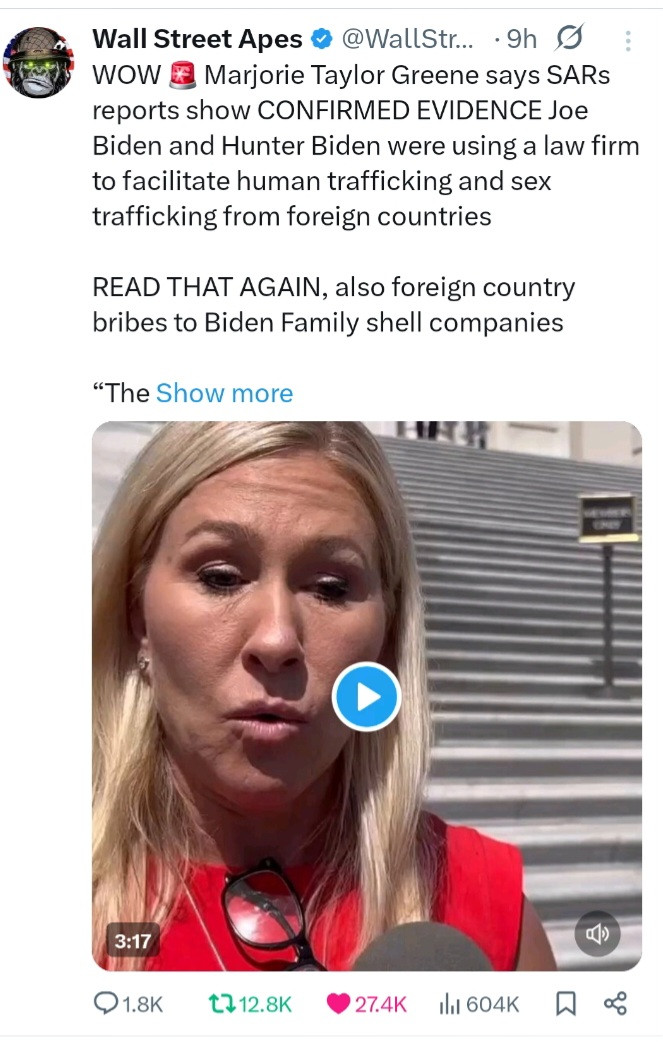663x1042 pixels.
Task: Bookmark this Wall Street Apes post
Action: [x=565, y=1003]
